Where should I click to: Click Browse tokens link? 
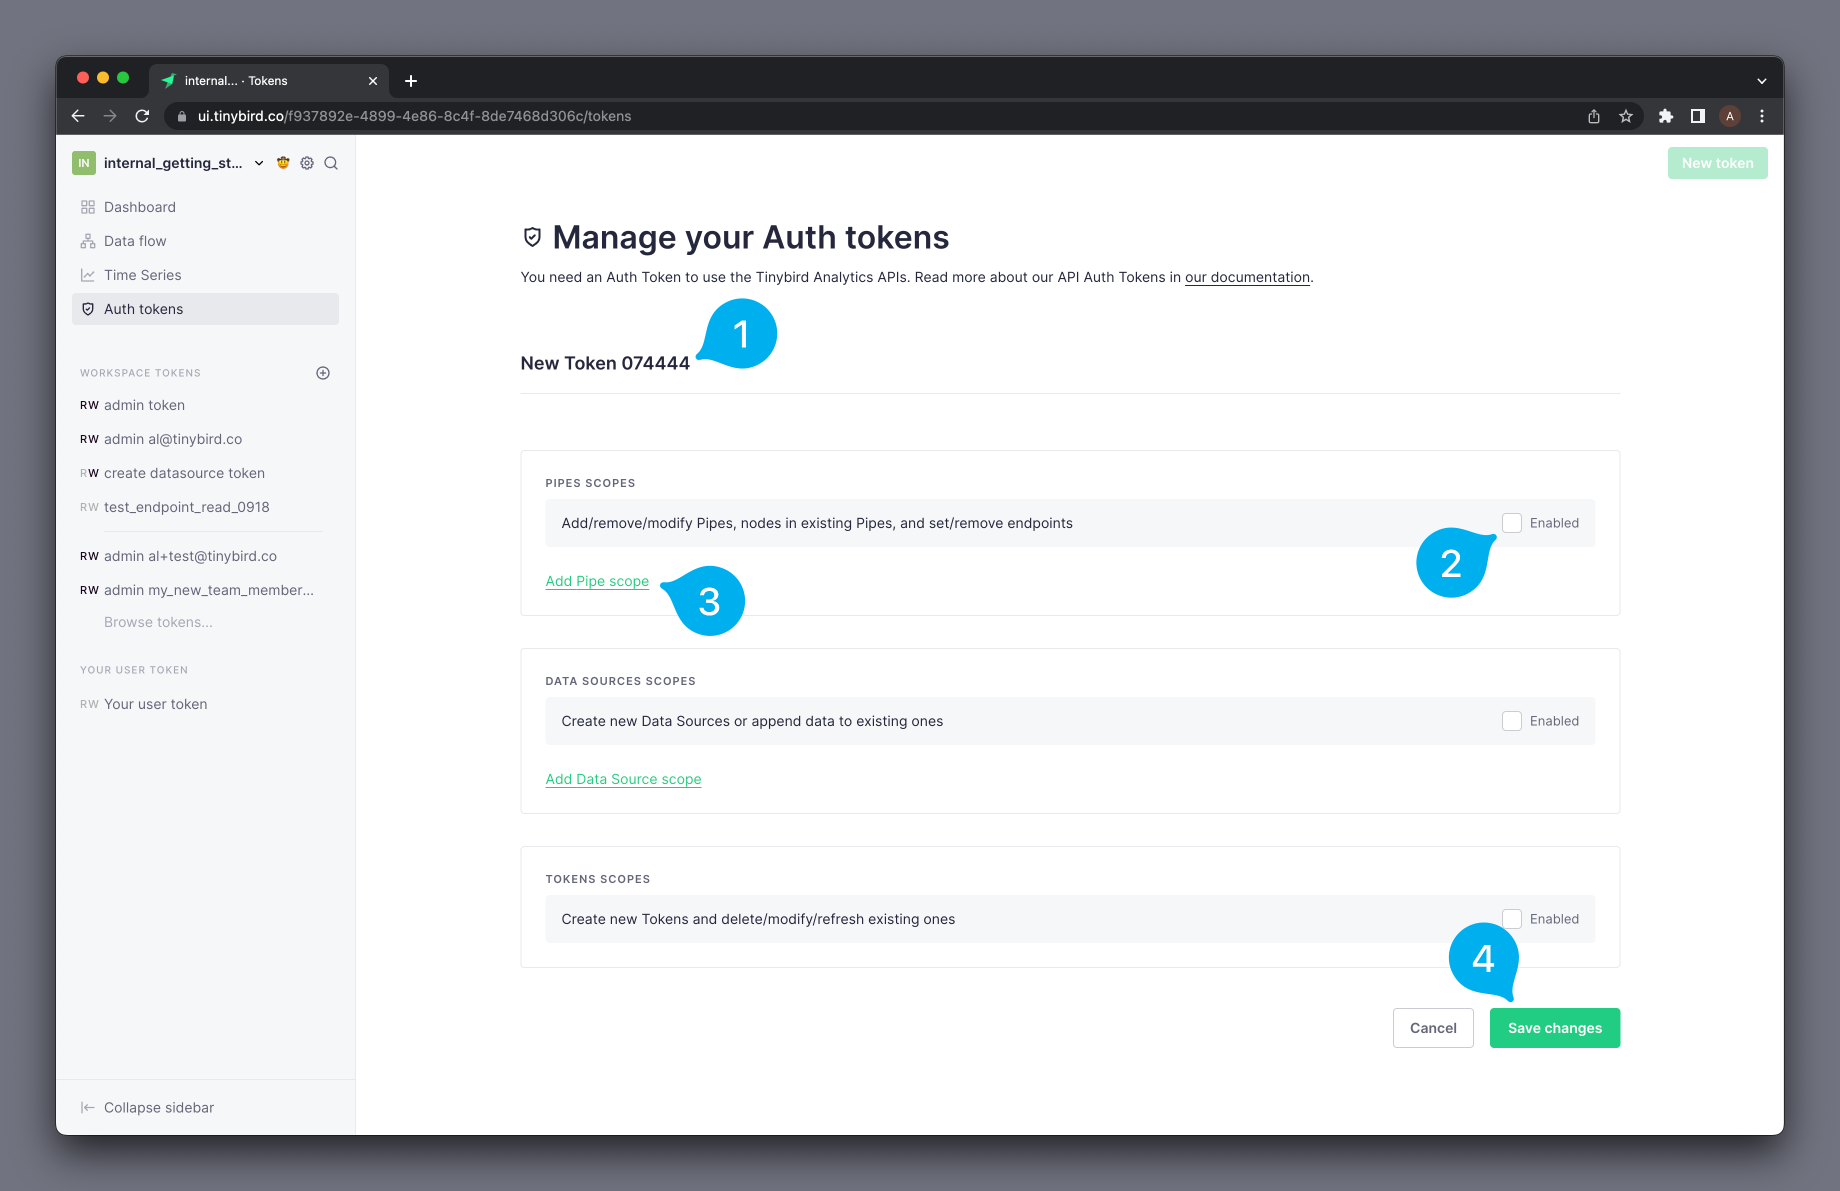click(158, 622)
